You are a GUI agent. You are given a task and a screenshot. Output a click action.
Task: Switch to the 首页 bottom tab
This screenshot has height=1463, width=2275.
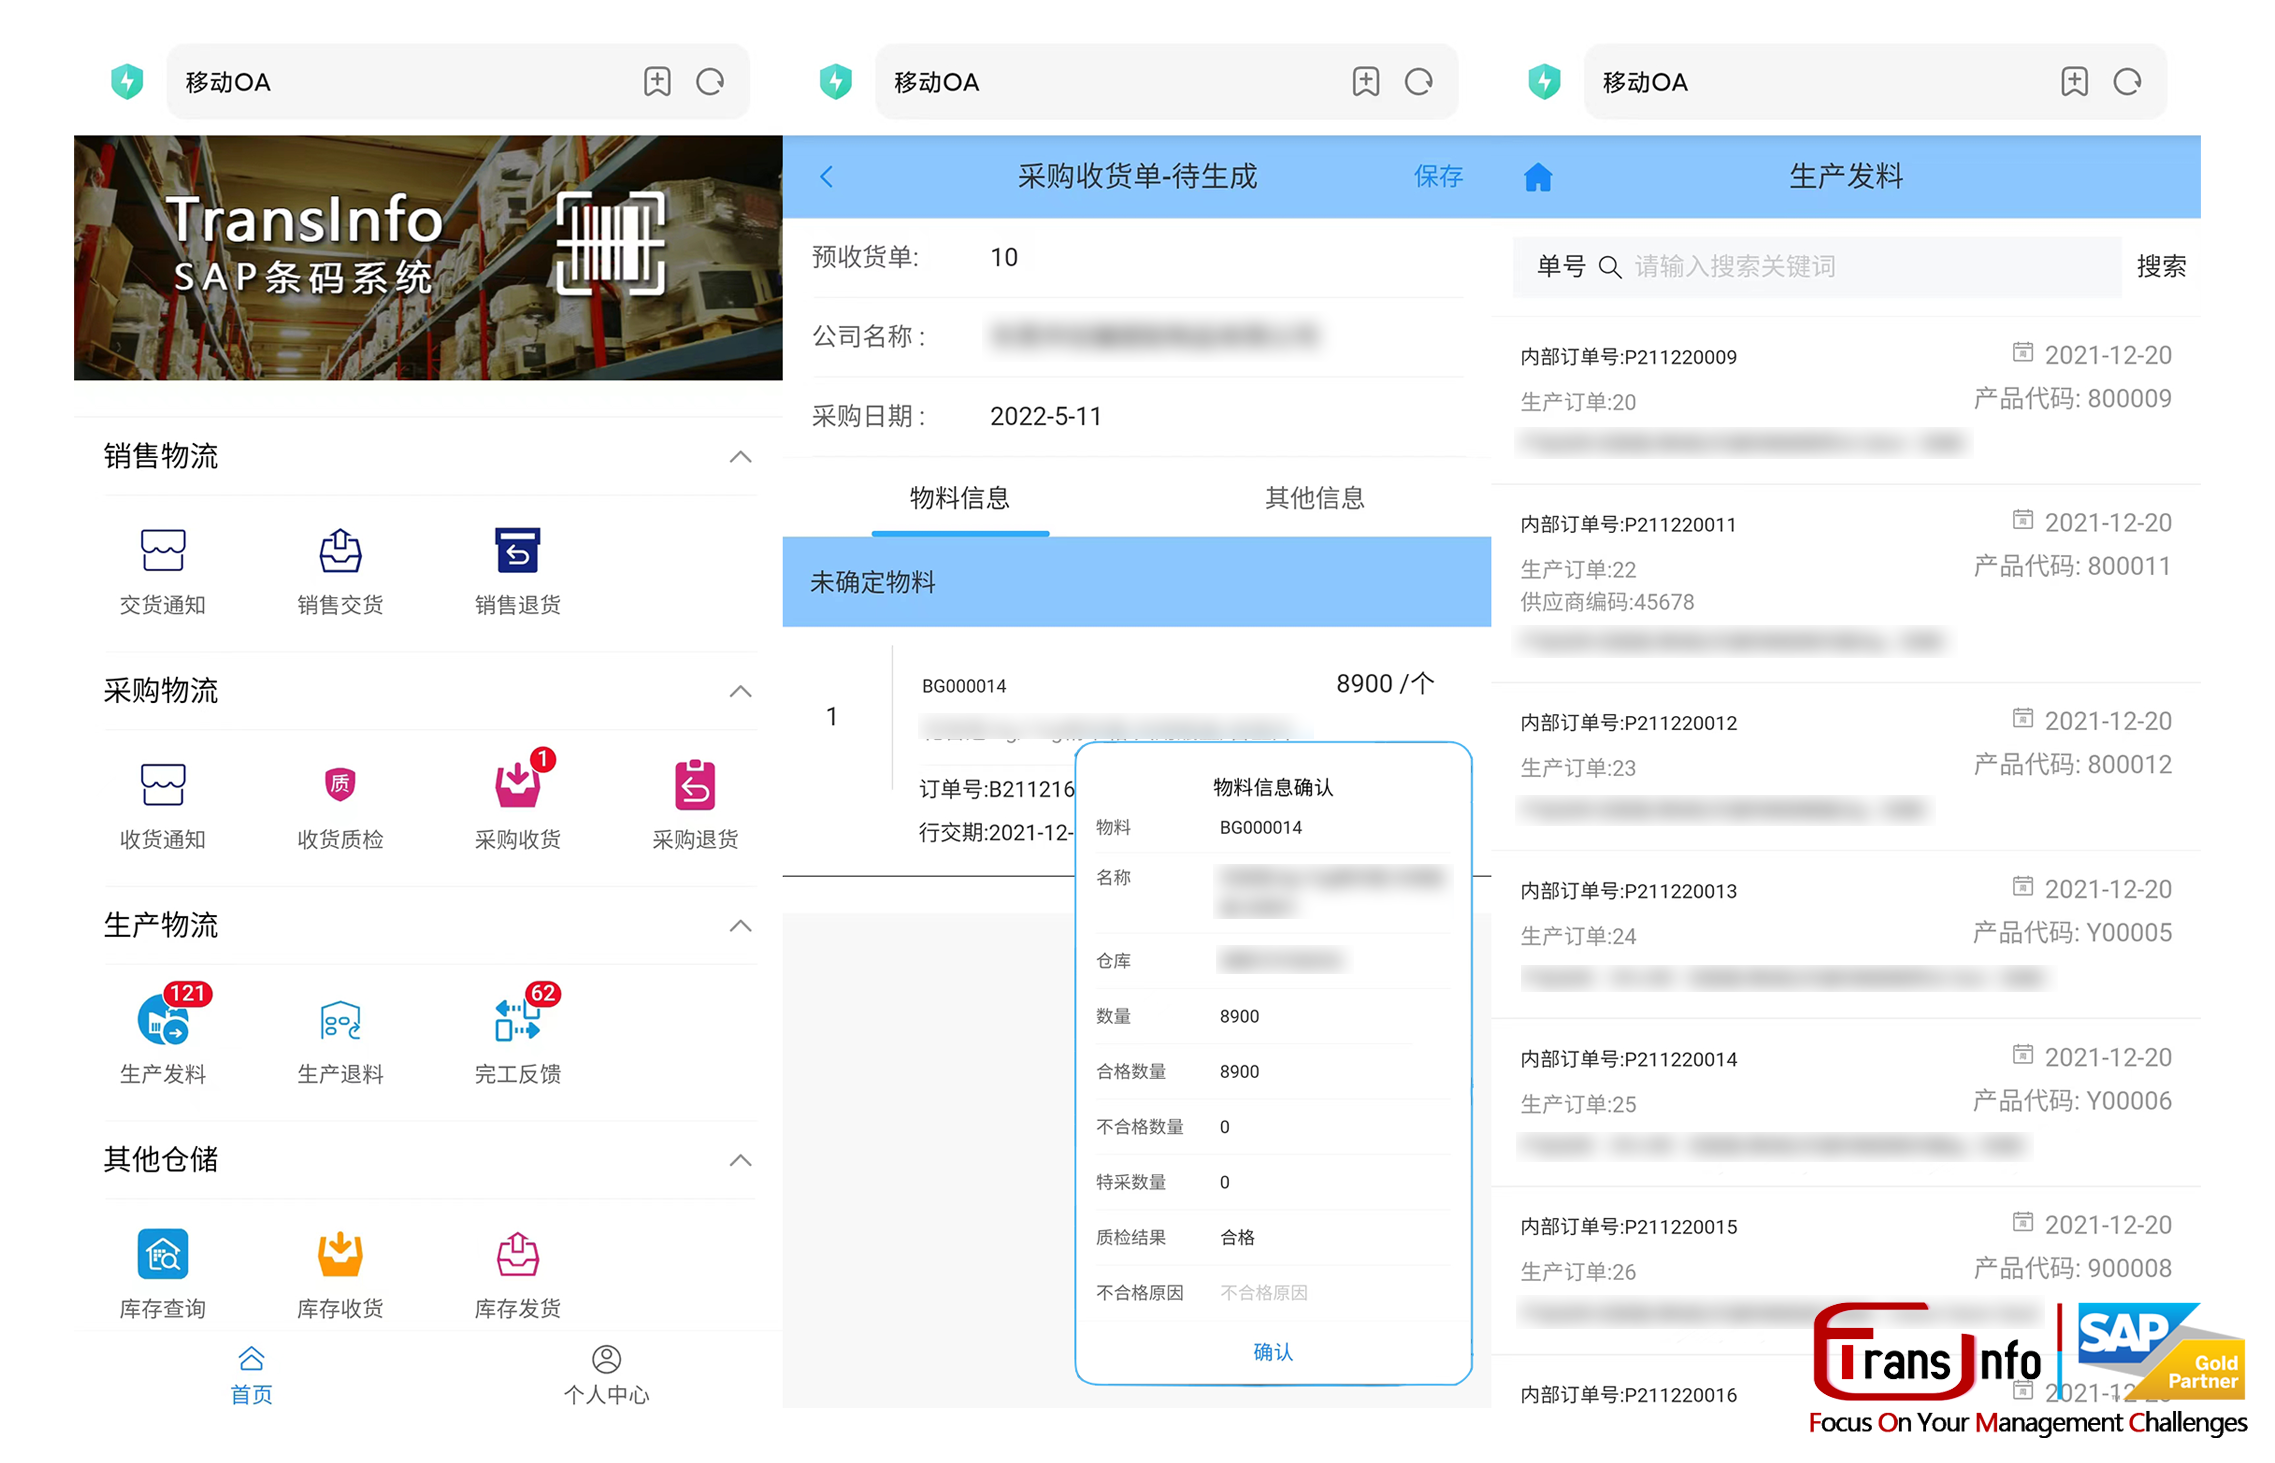[251, 1376]
